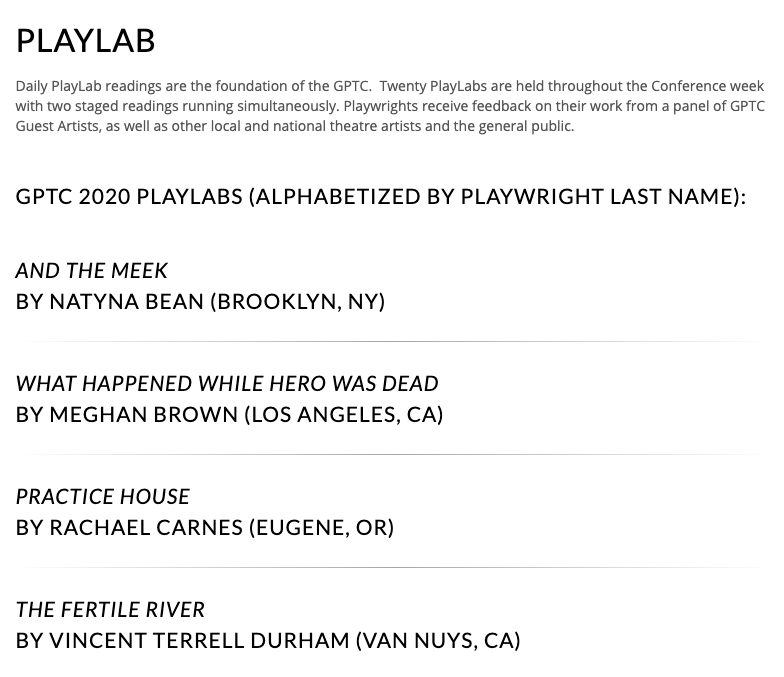This screenshot has height=677, width=784.
Task: Click the divider below Natyna Bean entry
Action: click(x=390, y=342)
